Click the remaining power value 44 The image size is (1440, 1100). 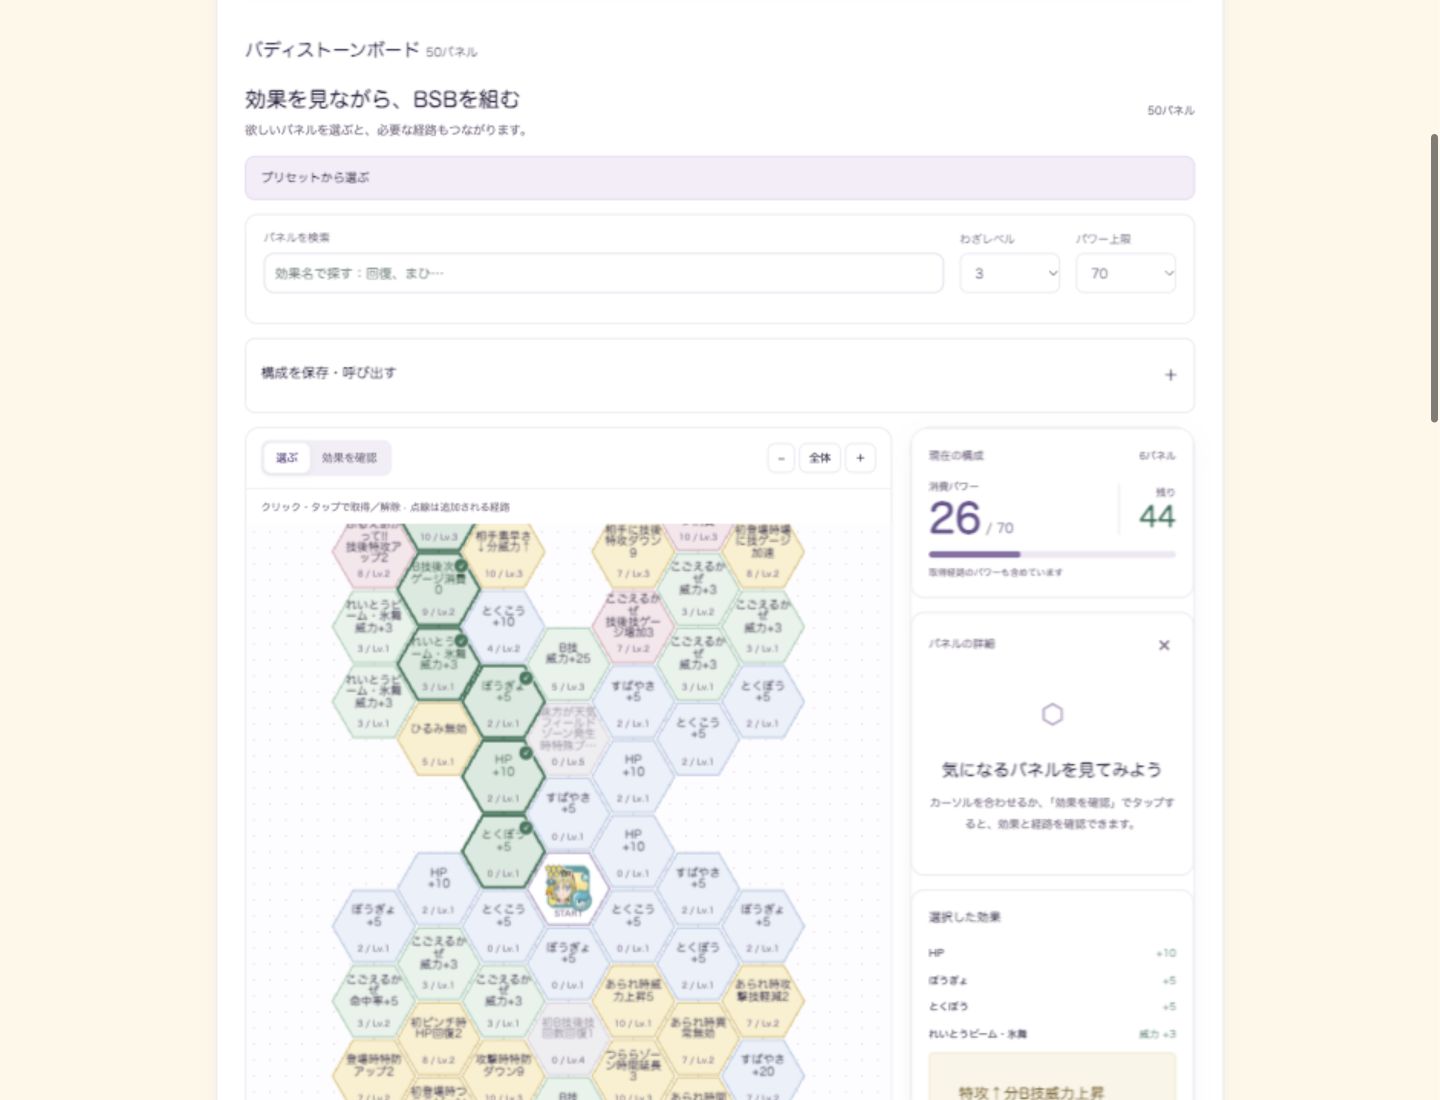[1157, 517]
